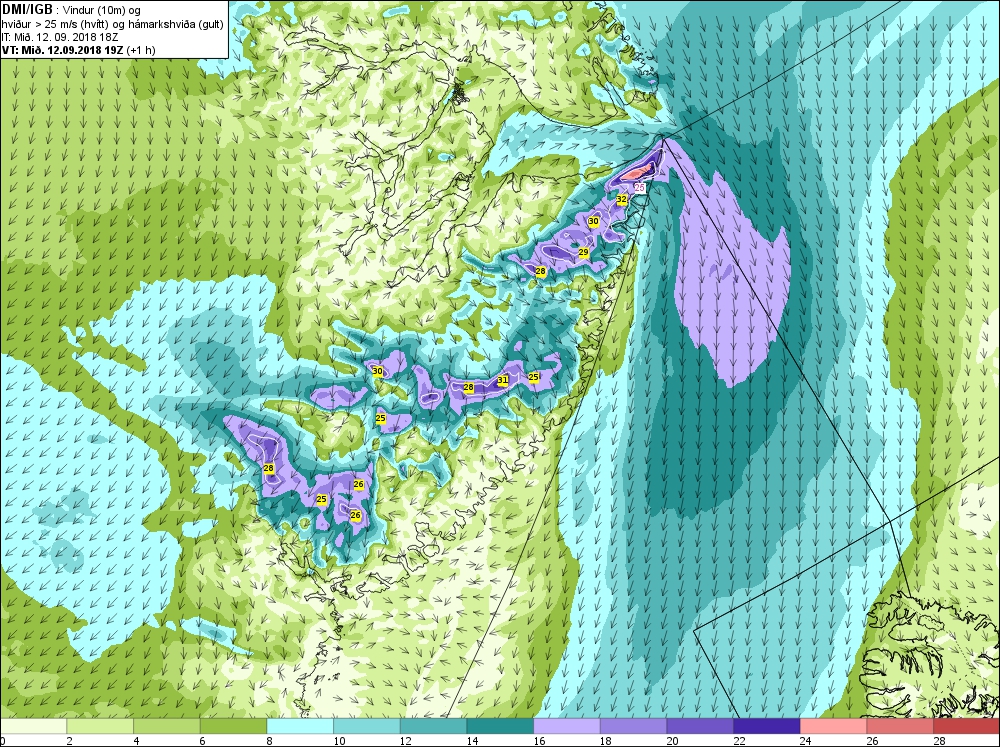Click the legend scale number 8

pos(270,741)
